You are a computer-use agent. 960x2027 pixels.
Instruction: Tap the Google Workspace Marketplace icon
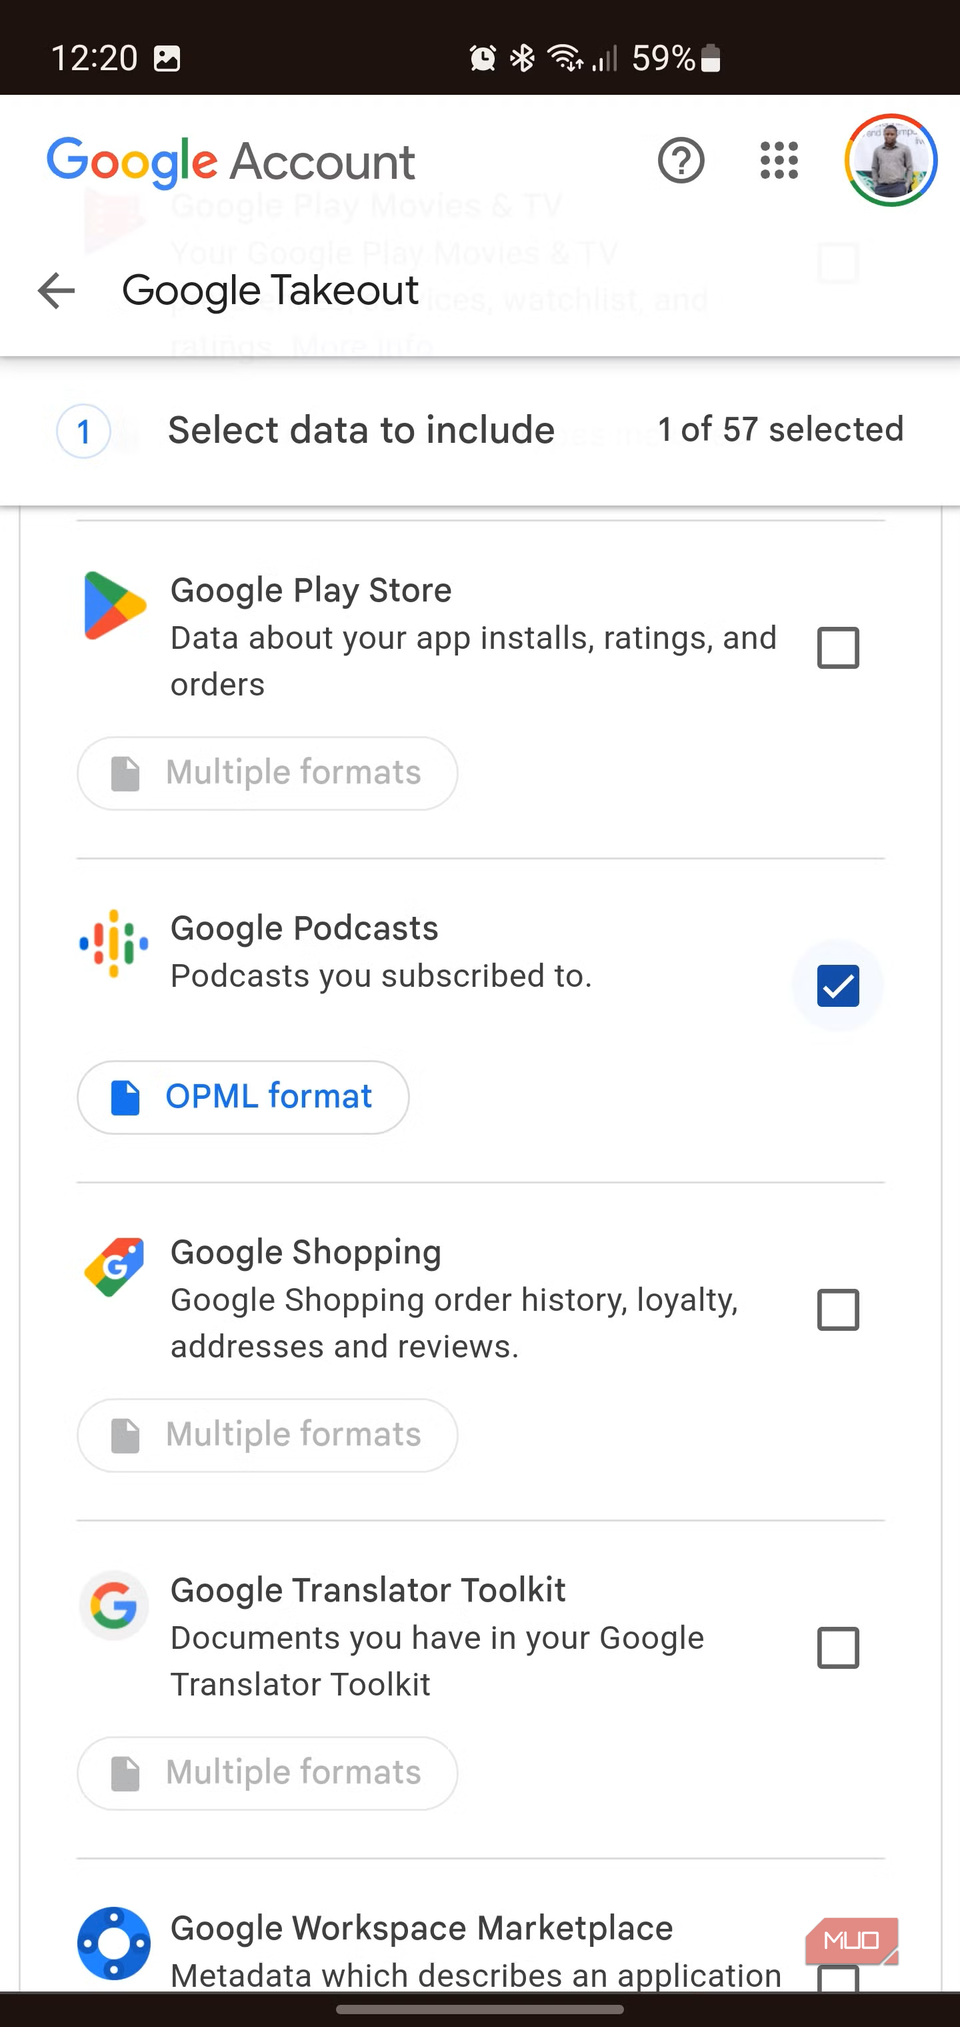pyautogui.click(x=114, y=1943)
